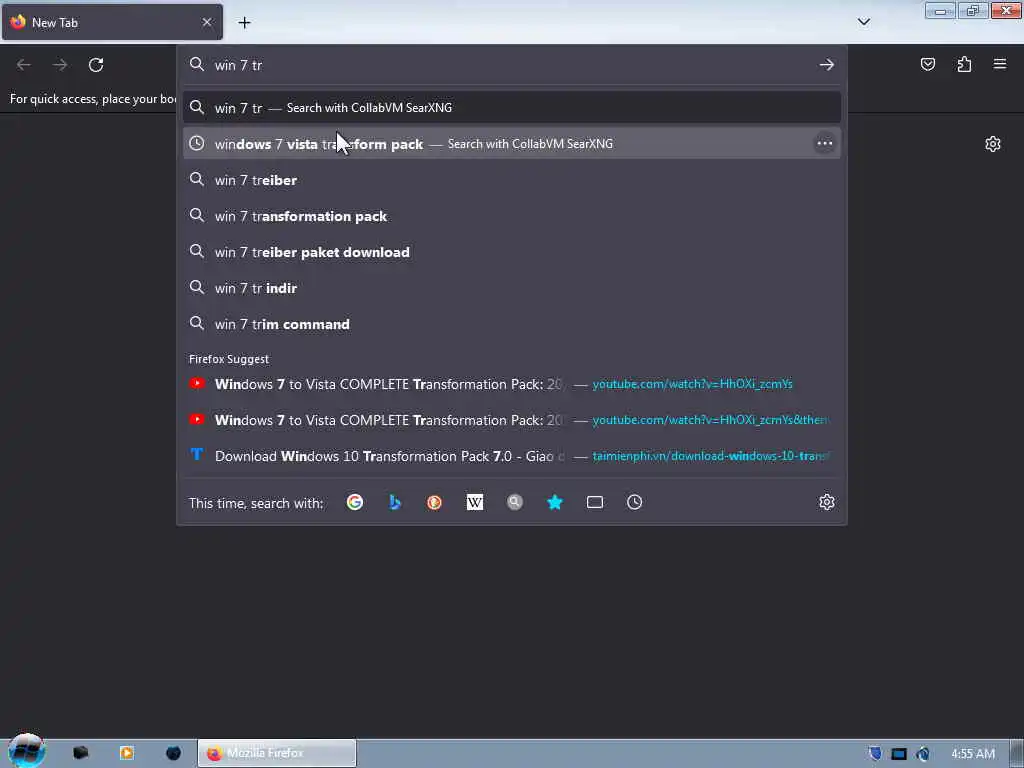Click the address bar text 'win 7 tr'

pos(238,65)
